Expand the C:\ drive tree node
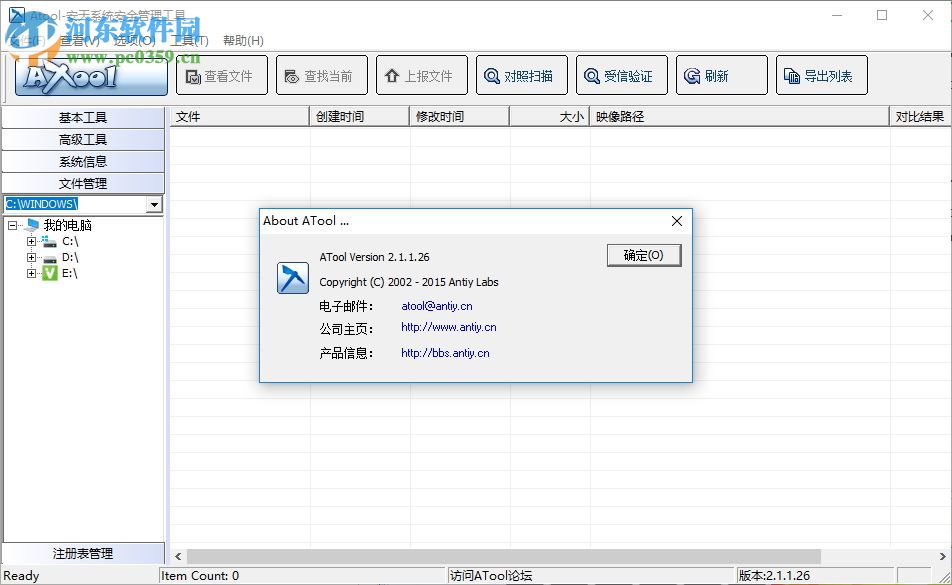 coord(31,241)
